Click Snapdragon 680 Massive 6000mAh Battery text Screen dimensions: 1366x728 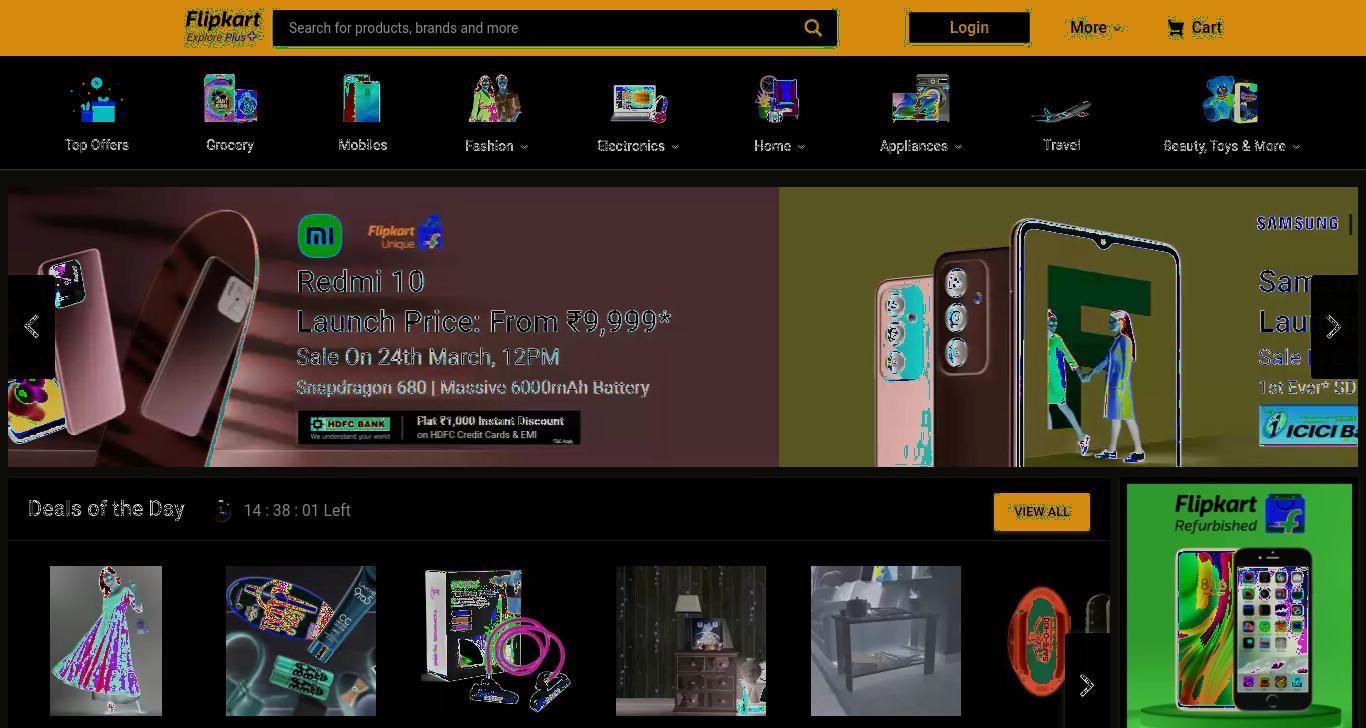(x=473, y=388)
